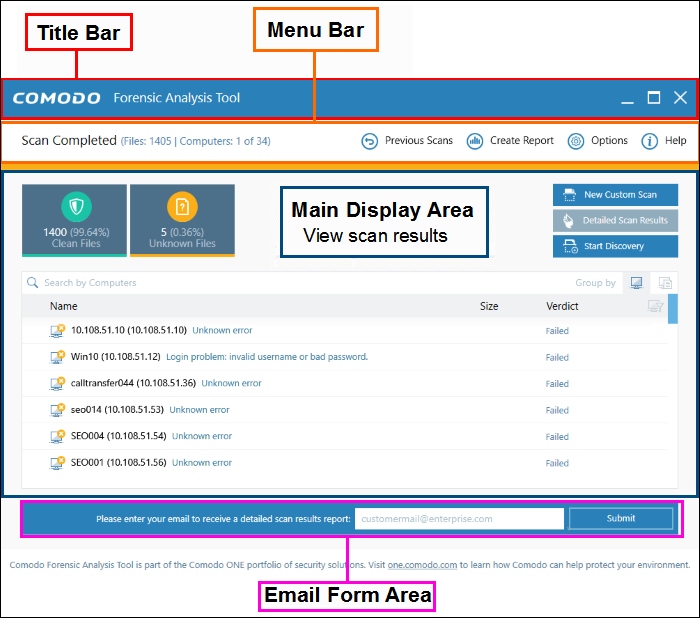The width and height of the screenshot is (700, 618).
Task: Group results by computer icon
Action: tap(636, 283)
